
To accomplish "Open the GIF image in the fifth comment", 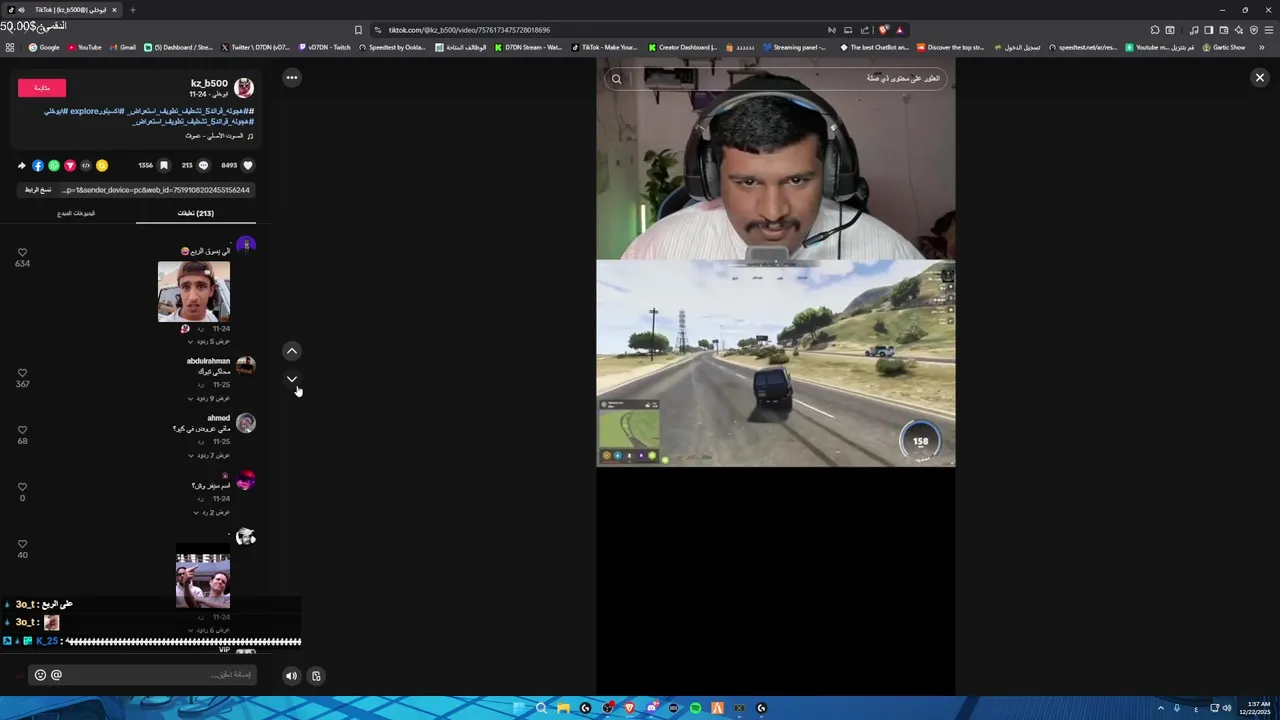I will [203, 576].
